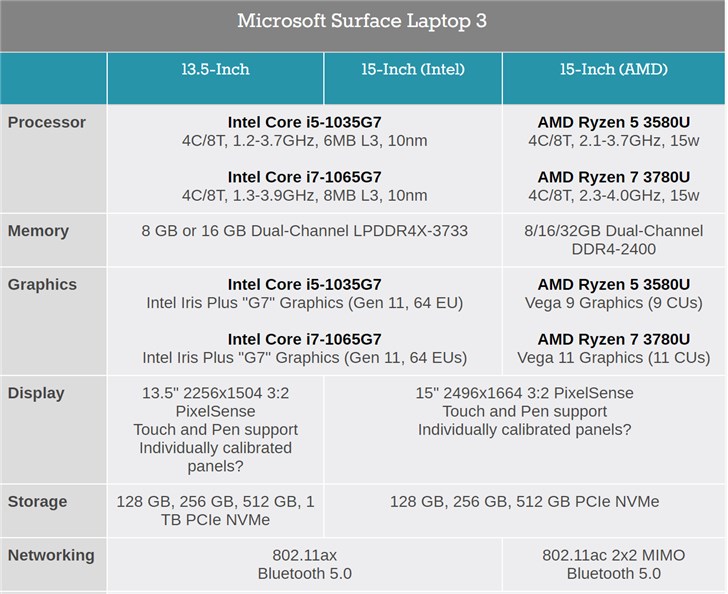
Task: Click the Storage row label
Action: point(37,502)
